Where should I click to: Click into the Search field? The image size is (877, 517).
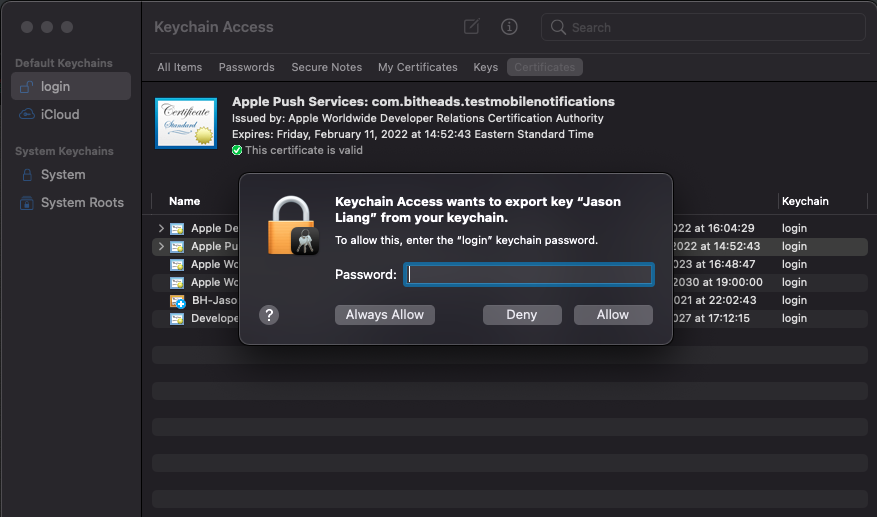pyautogui.click(x=703, y=27)
